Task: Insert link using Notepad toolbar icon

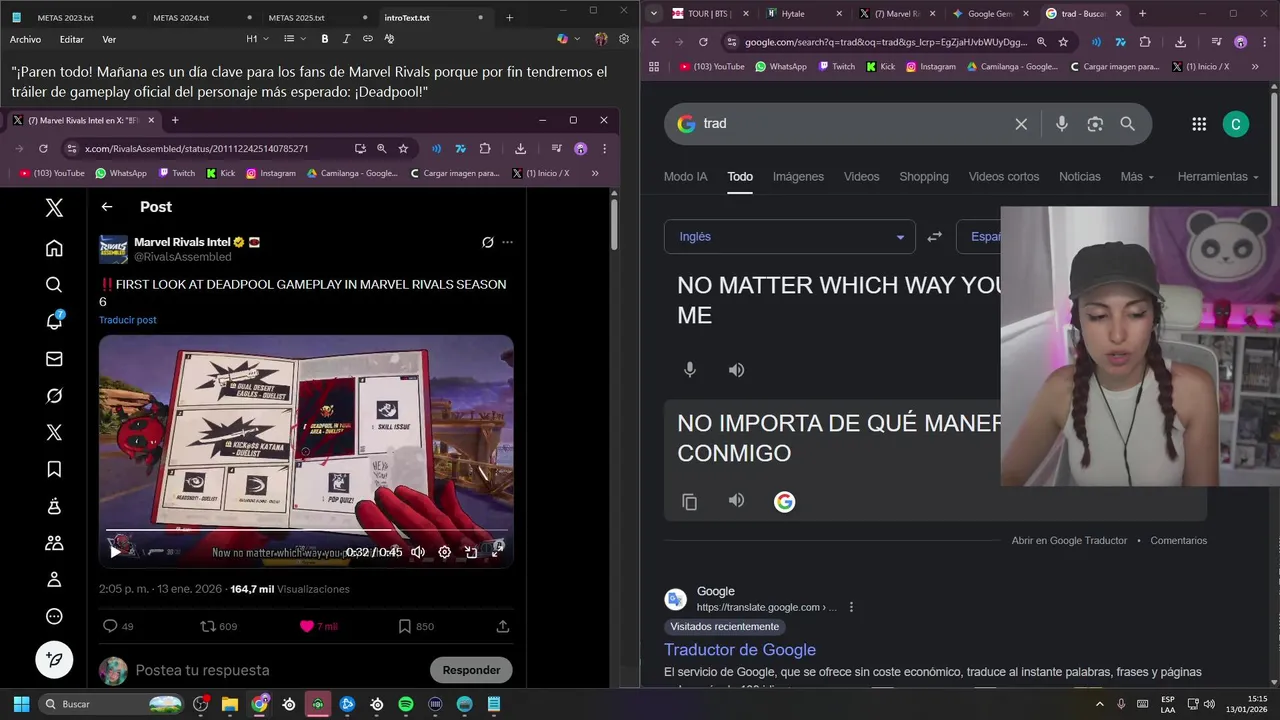Action: point(368,39)
